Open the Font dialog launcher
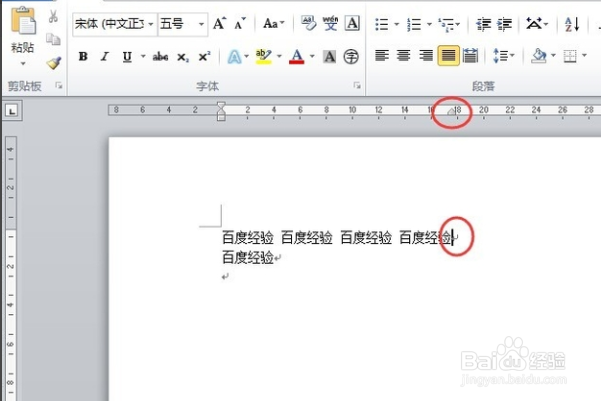Viewport: 601px width, 401px height. [357, 85]
